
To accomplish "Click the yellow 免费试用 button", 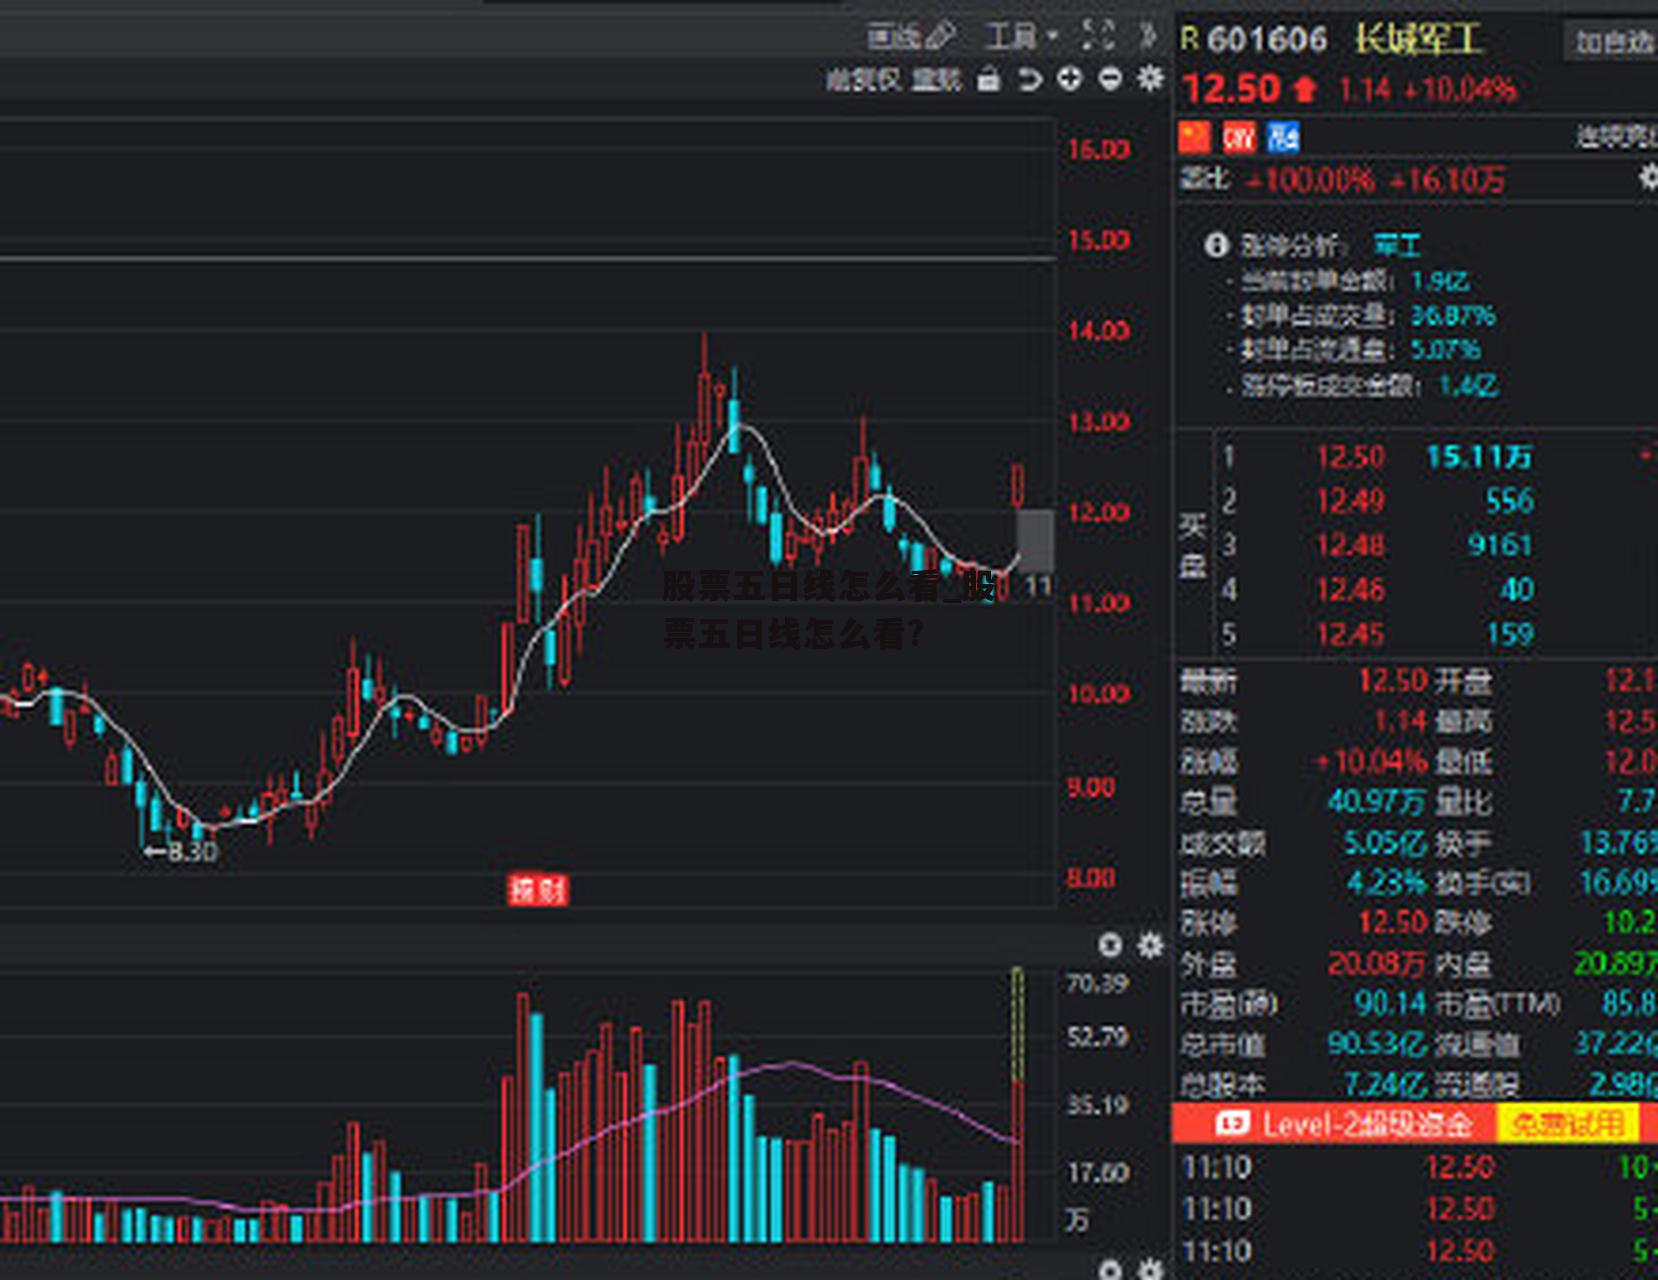I will tap(1567, 1124).
